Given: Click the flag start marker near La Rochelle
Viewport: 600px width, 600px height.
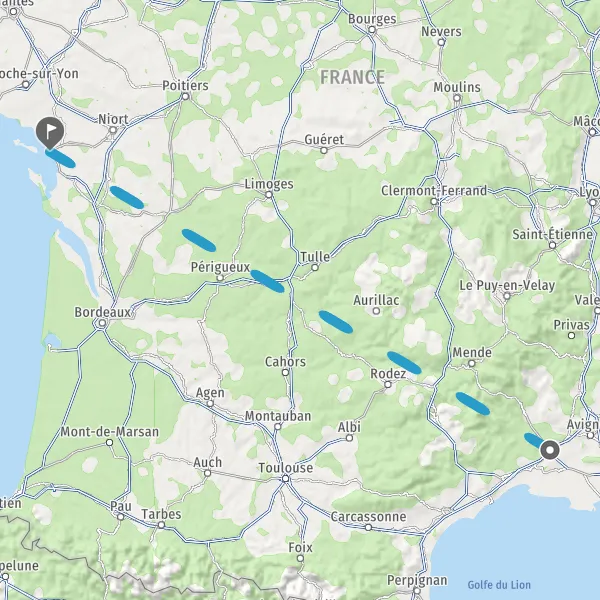Looking at the screenshot, I should coord(50,132).
